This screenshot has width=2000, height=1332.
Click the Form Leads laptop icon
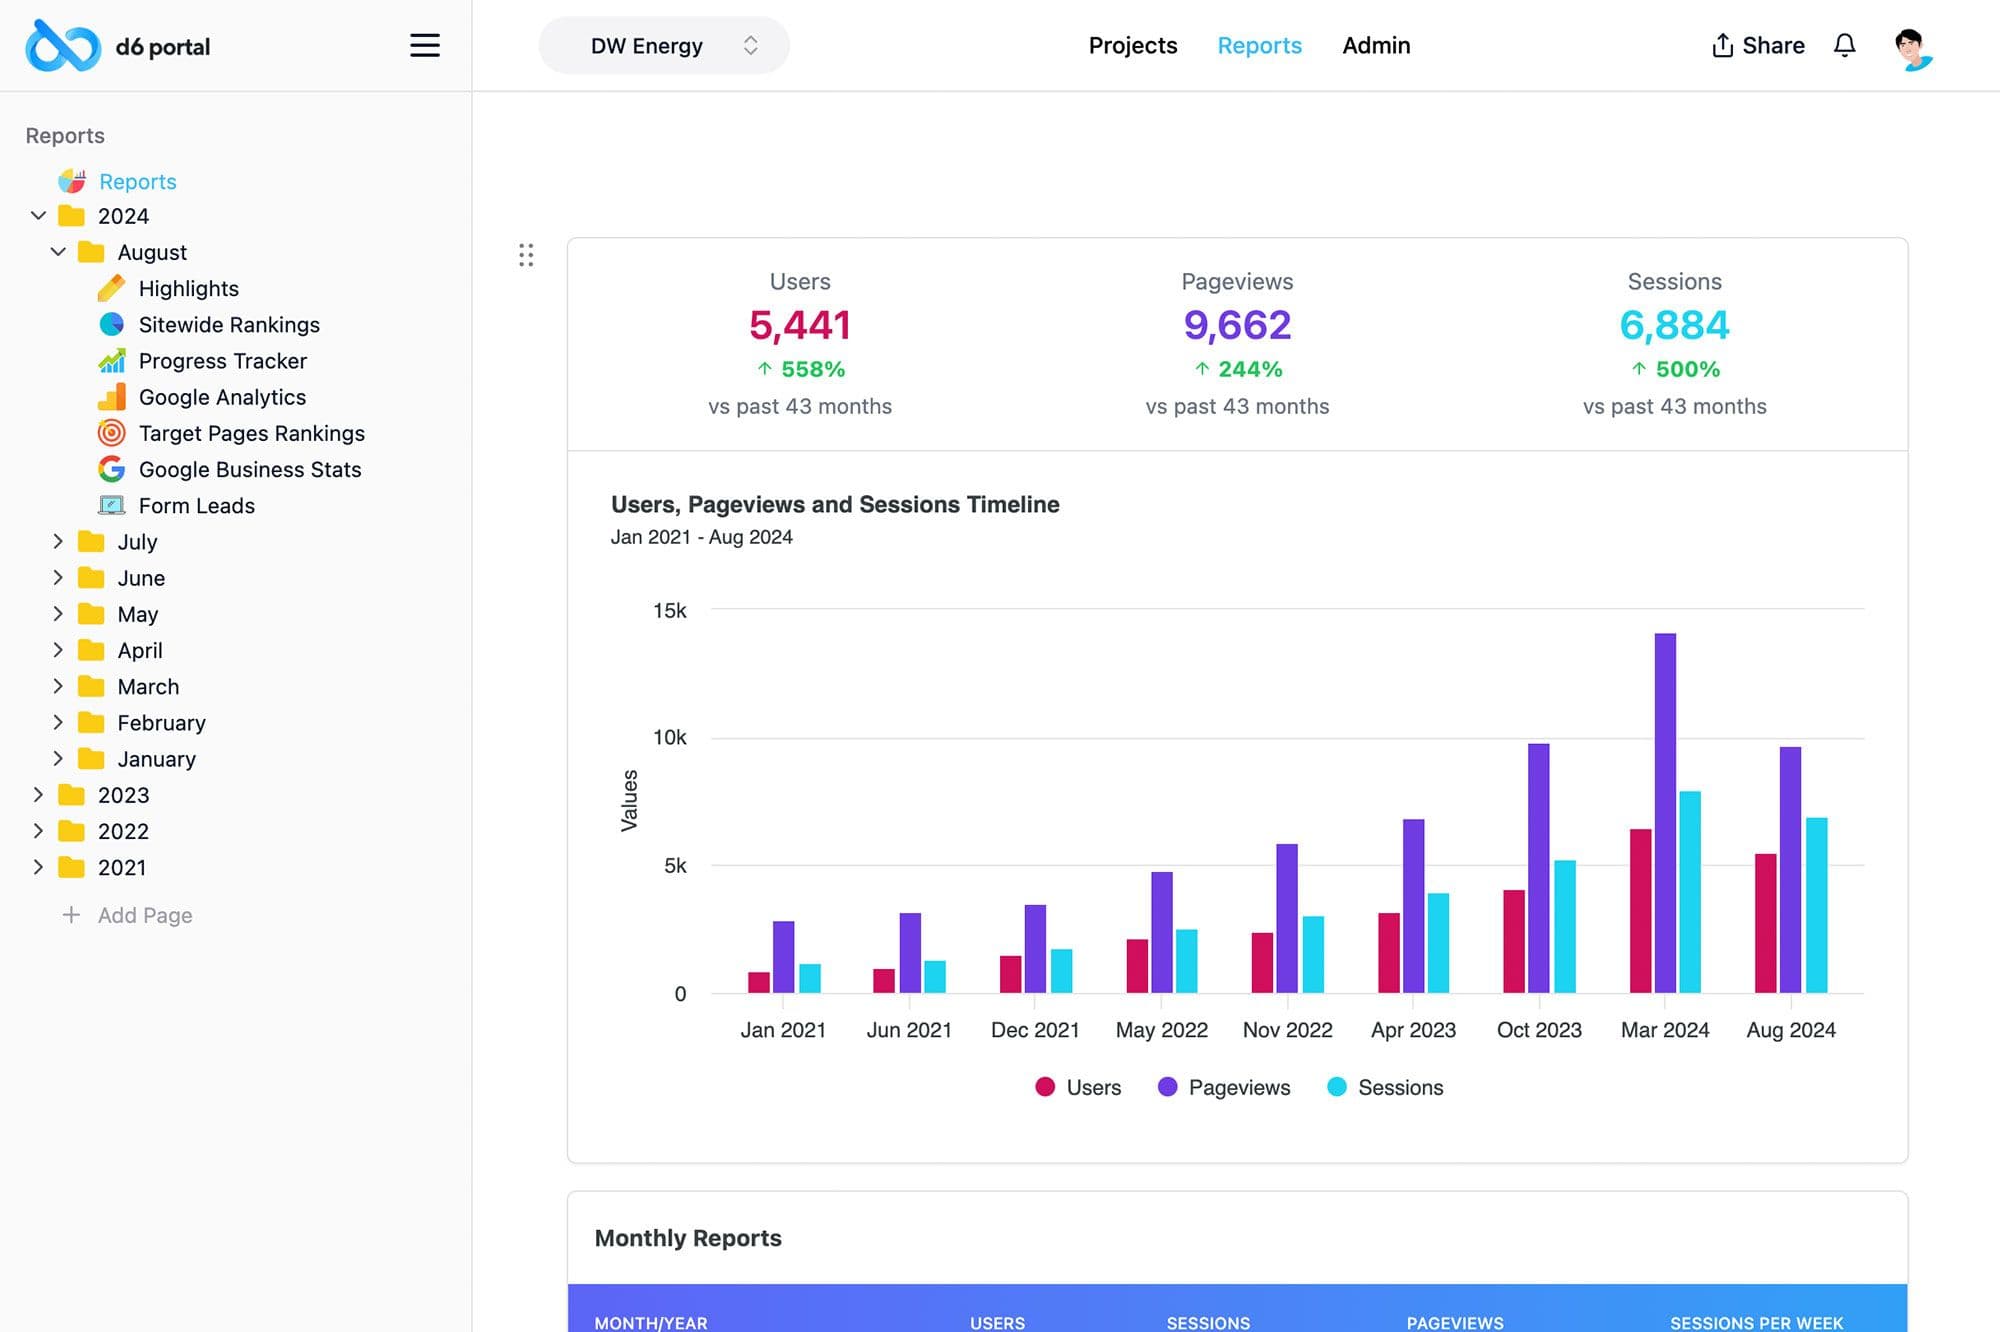[x=111, y=505]
